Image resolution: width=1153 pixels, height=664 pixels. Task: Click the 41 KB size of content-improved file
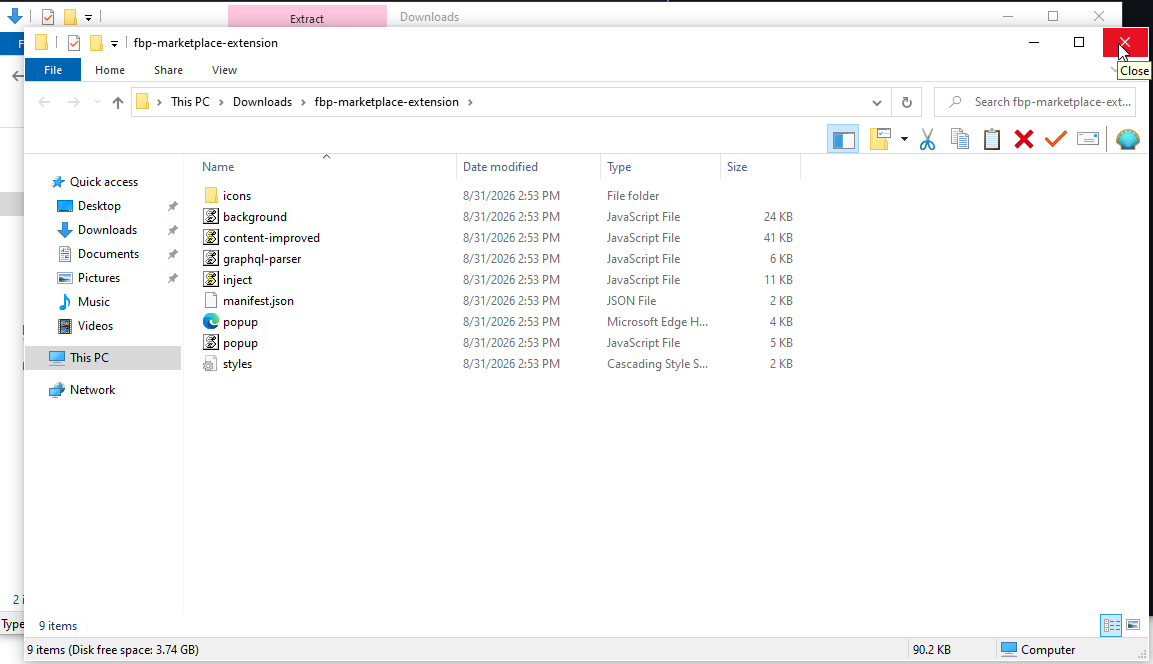[x=778, y=238]
